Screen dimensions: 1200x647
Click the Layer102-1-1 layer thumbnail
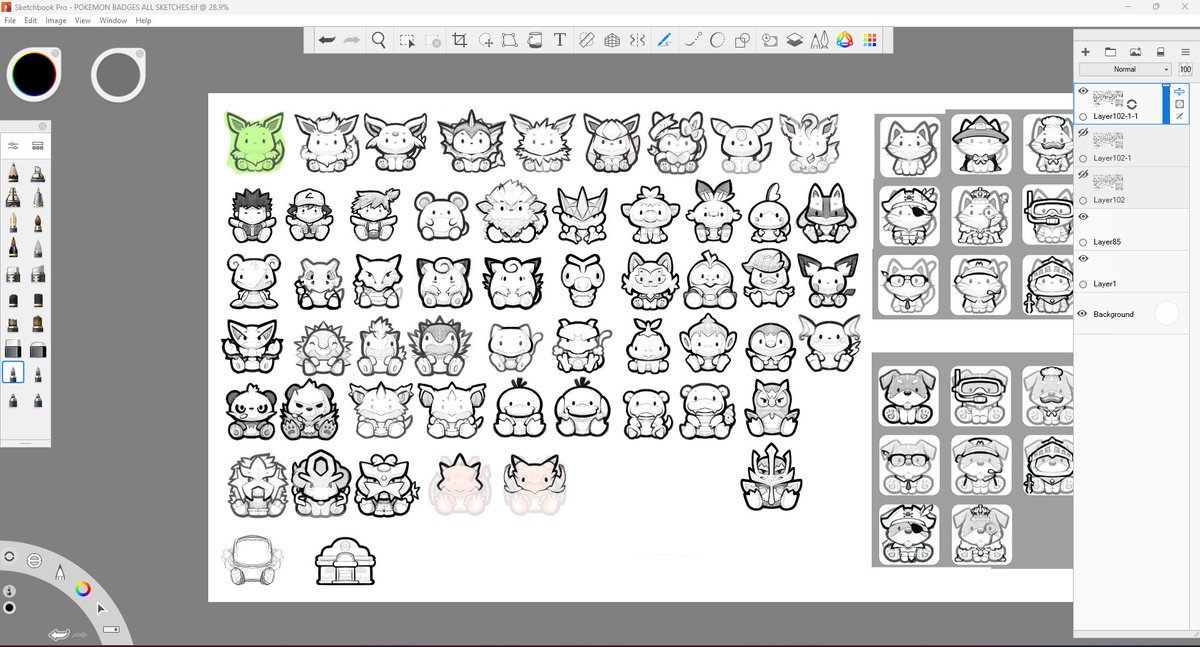pyautogui.click(x=1108, y=98)
